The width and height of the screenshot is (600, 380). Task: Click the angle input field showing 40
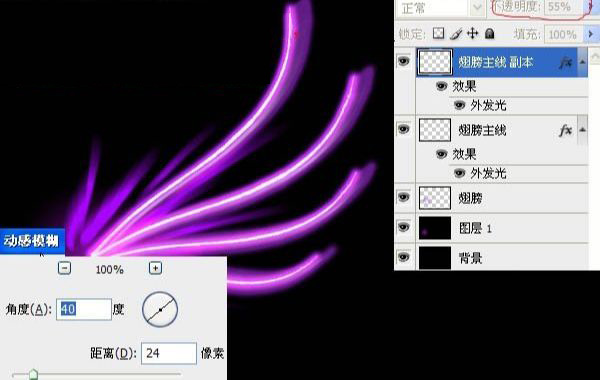84,309
